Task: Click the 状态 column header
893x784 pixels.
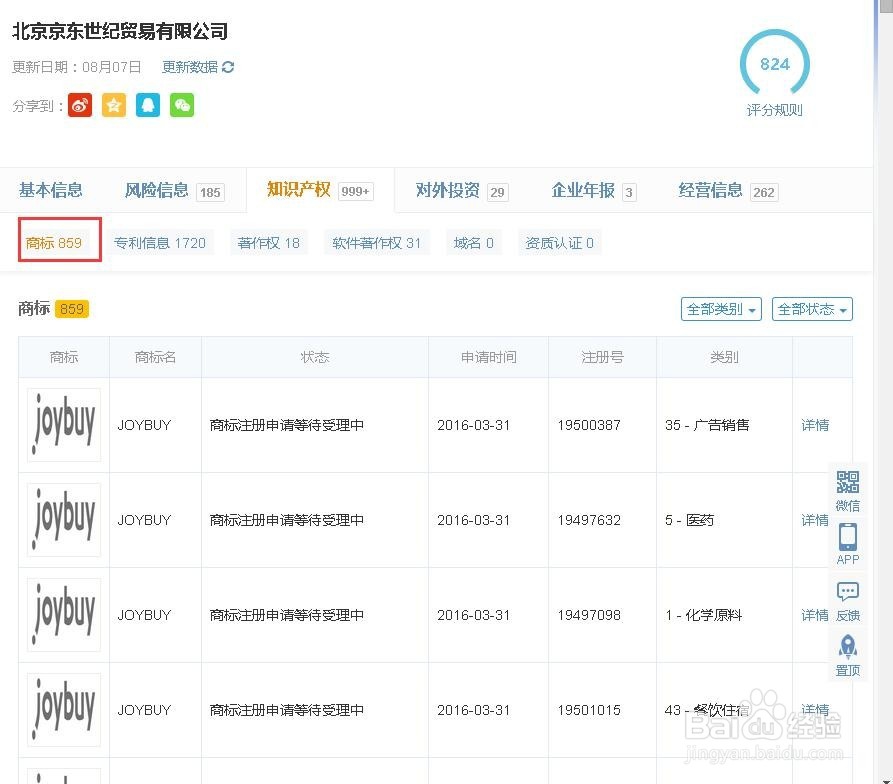Action: 315,357
